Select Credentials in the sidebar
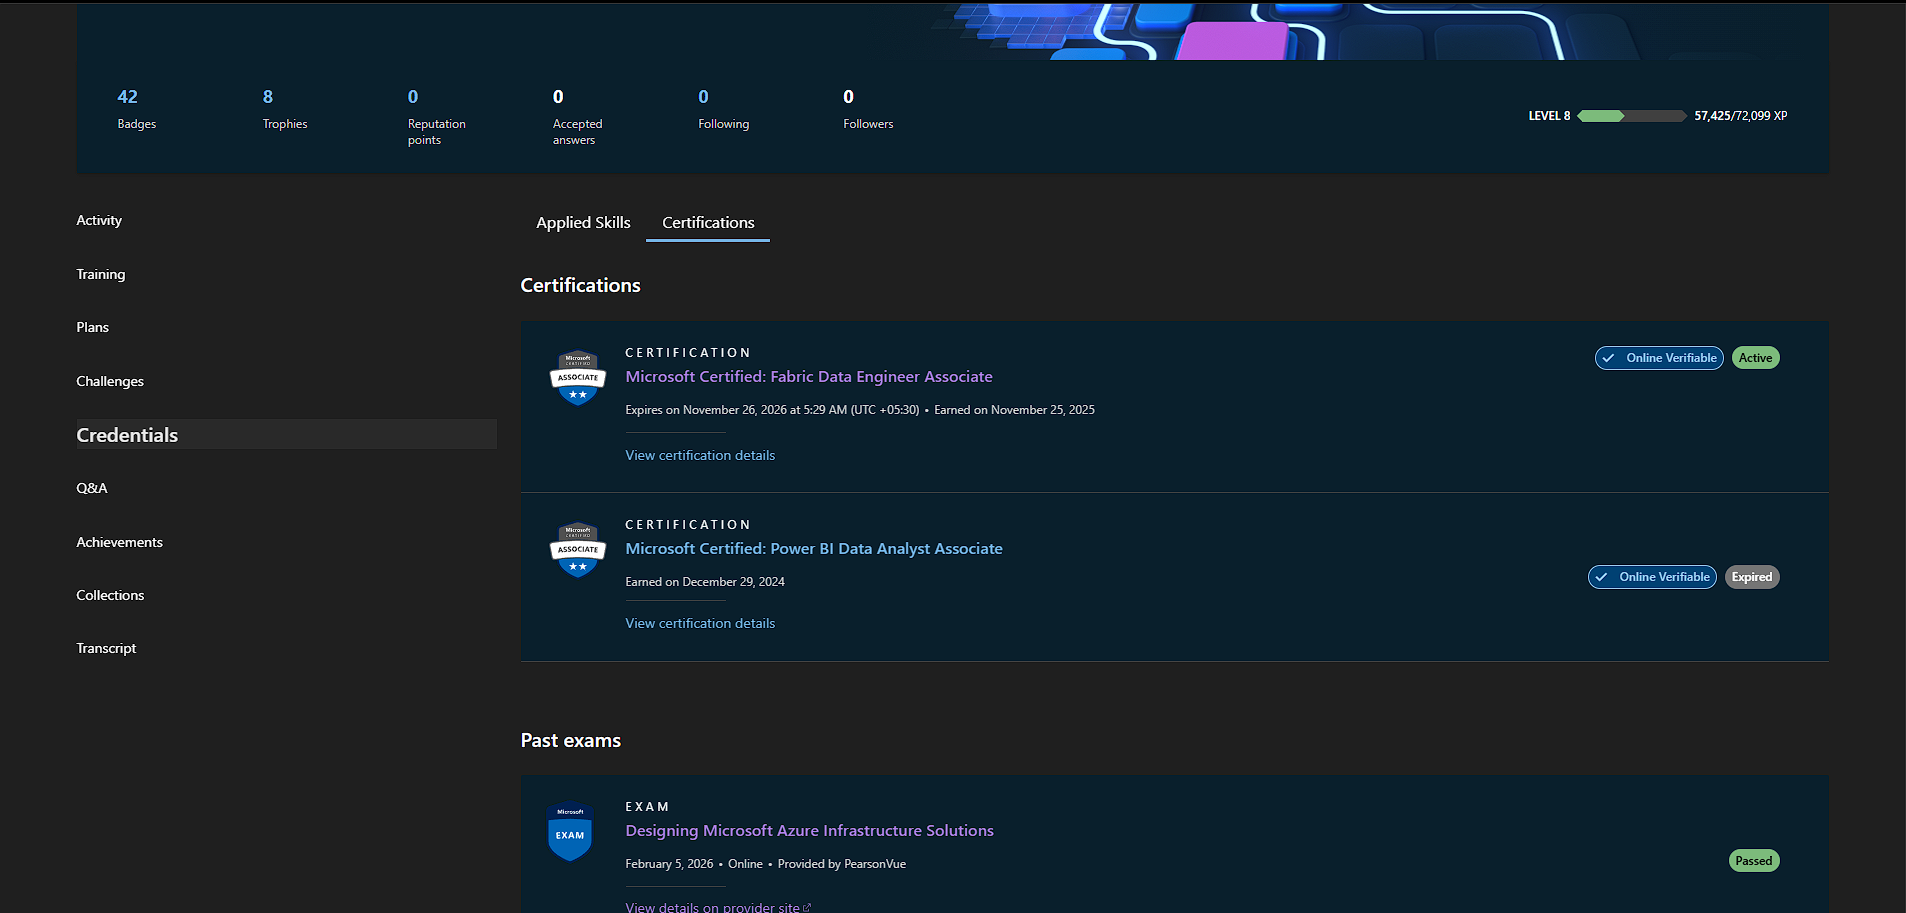The image size is (1906, 913). coord(286,434)
